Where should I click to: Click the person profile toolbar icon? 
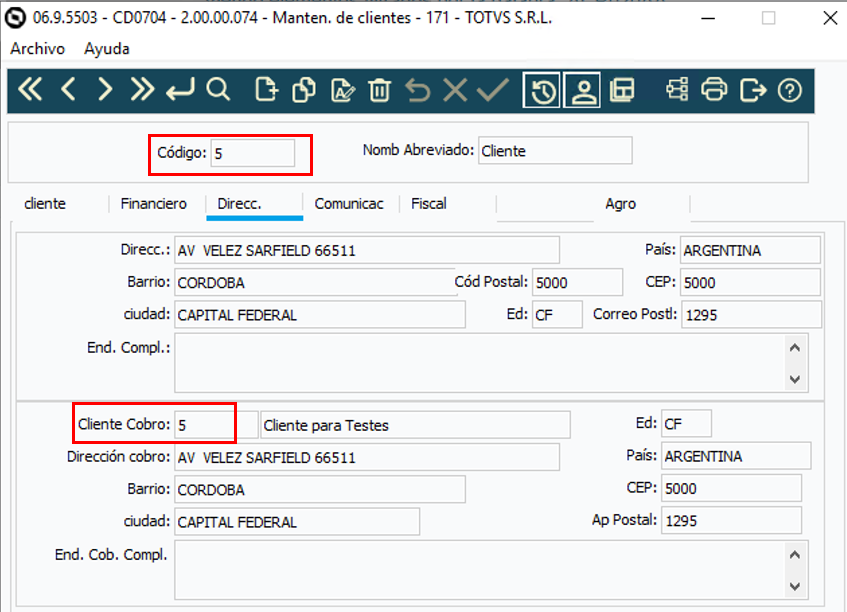coord(582,90)
